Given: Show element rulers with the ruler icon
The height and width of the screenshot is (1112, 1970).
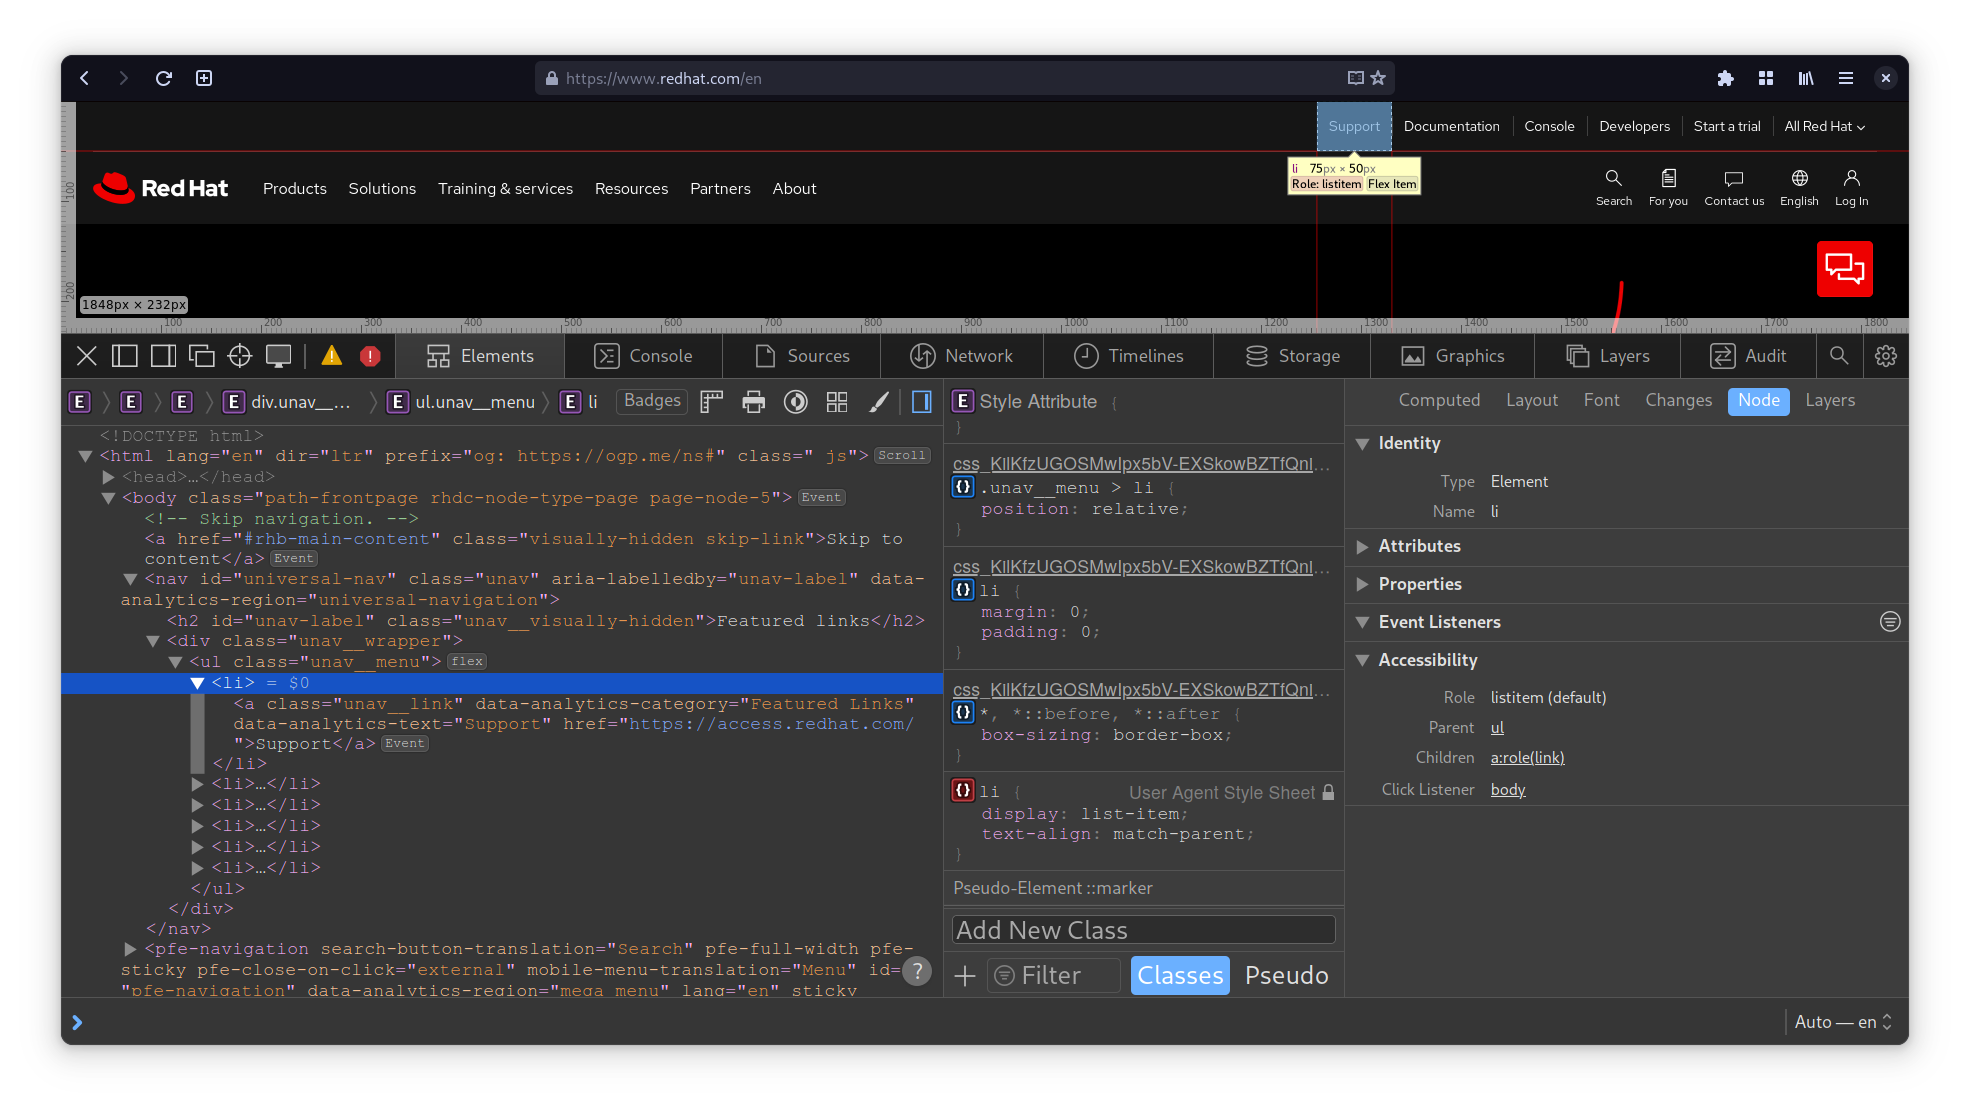Looking at the screenshot, I should [x=711, y=401].
